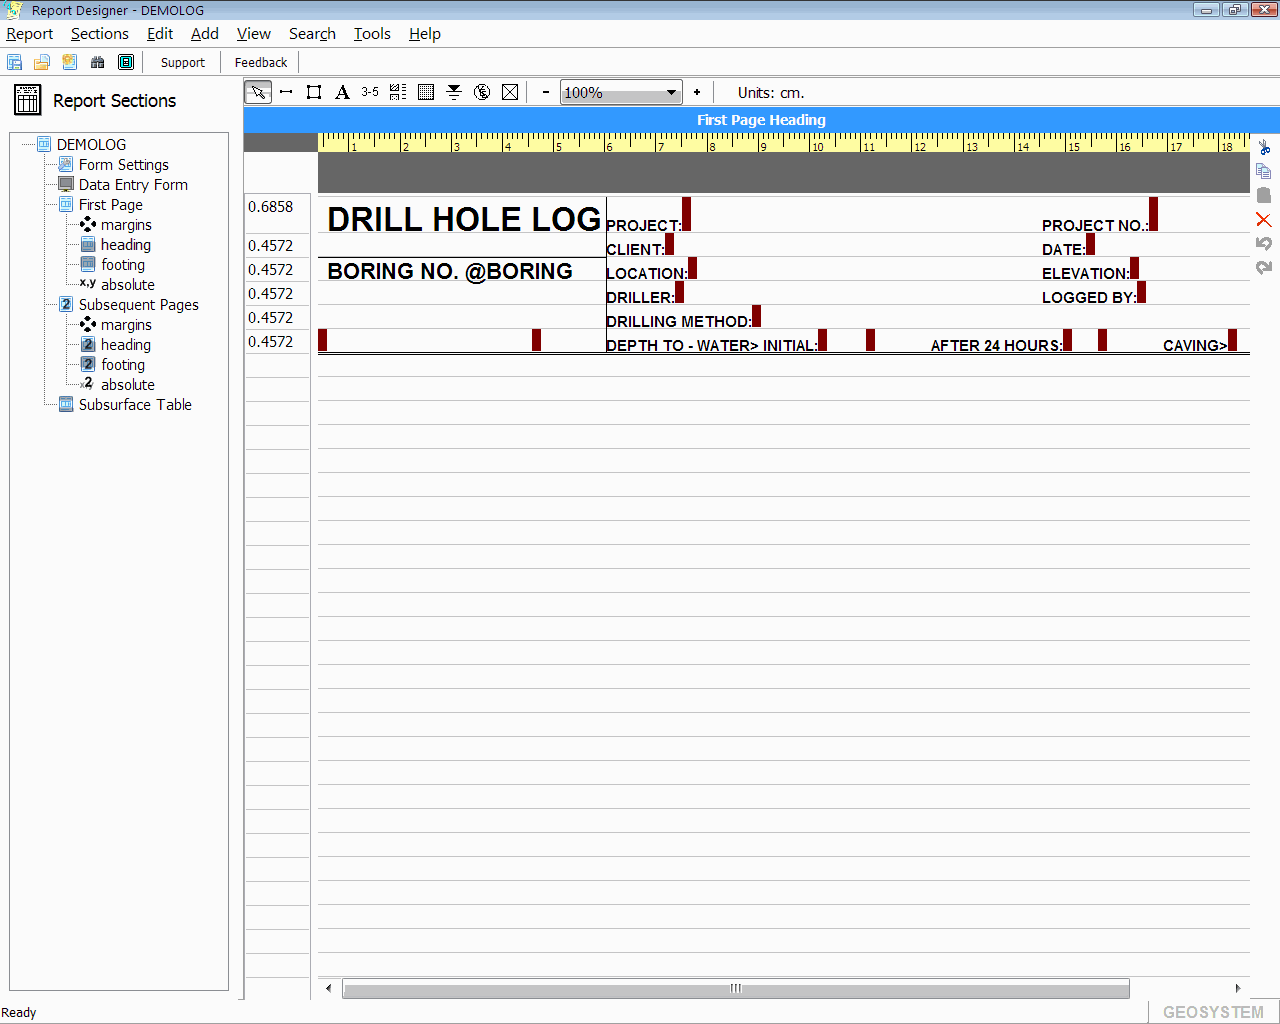
Task: Open the Sections menu
Action: (99, 34)
